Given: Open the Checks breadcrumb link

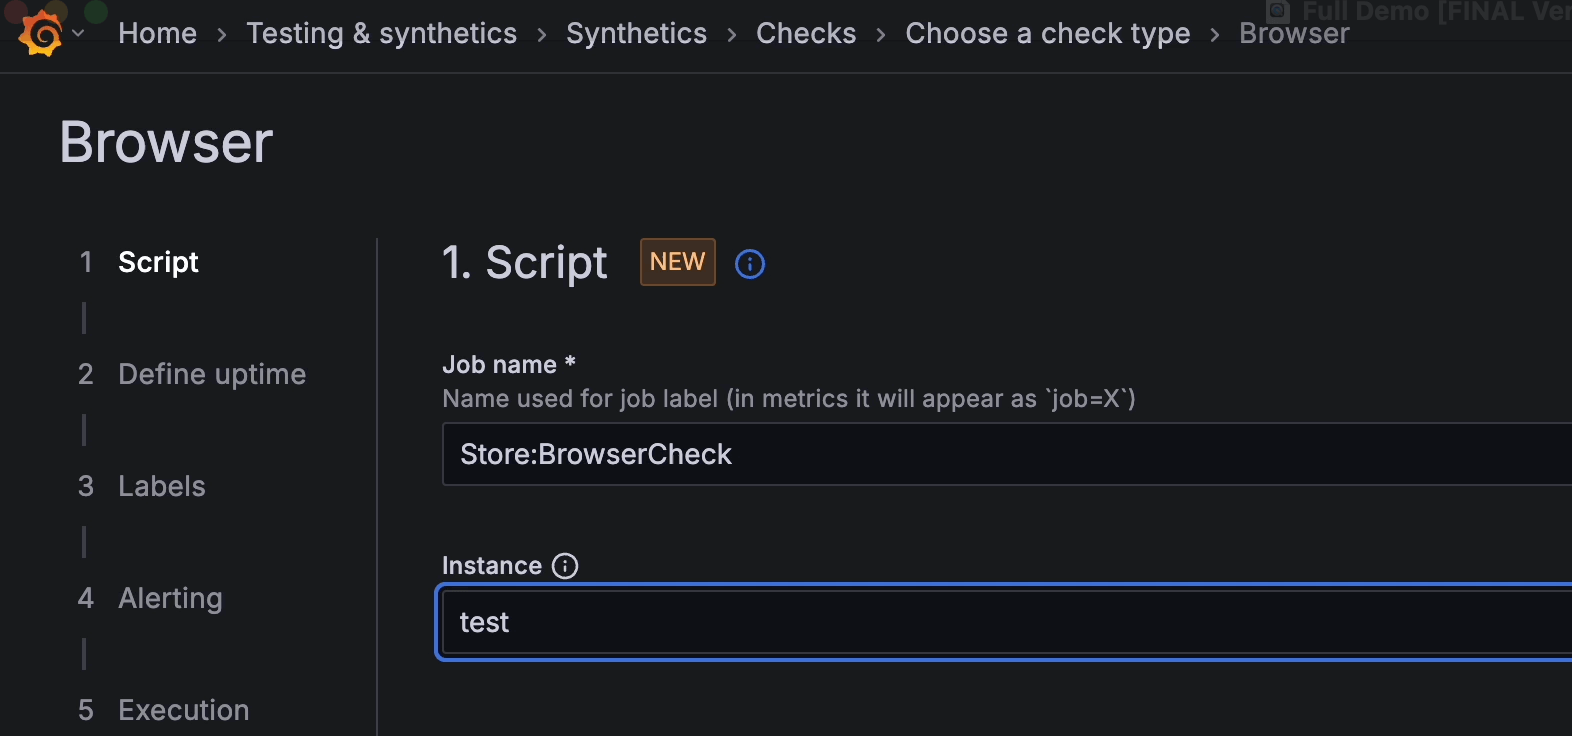Looking at the screenshot, I should click(x=805, y=34).
